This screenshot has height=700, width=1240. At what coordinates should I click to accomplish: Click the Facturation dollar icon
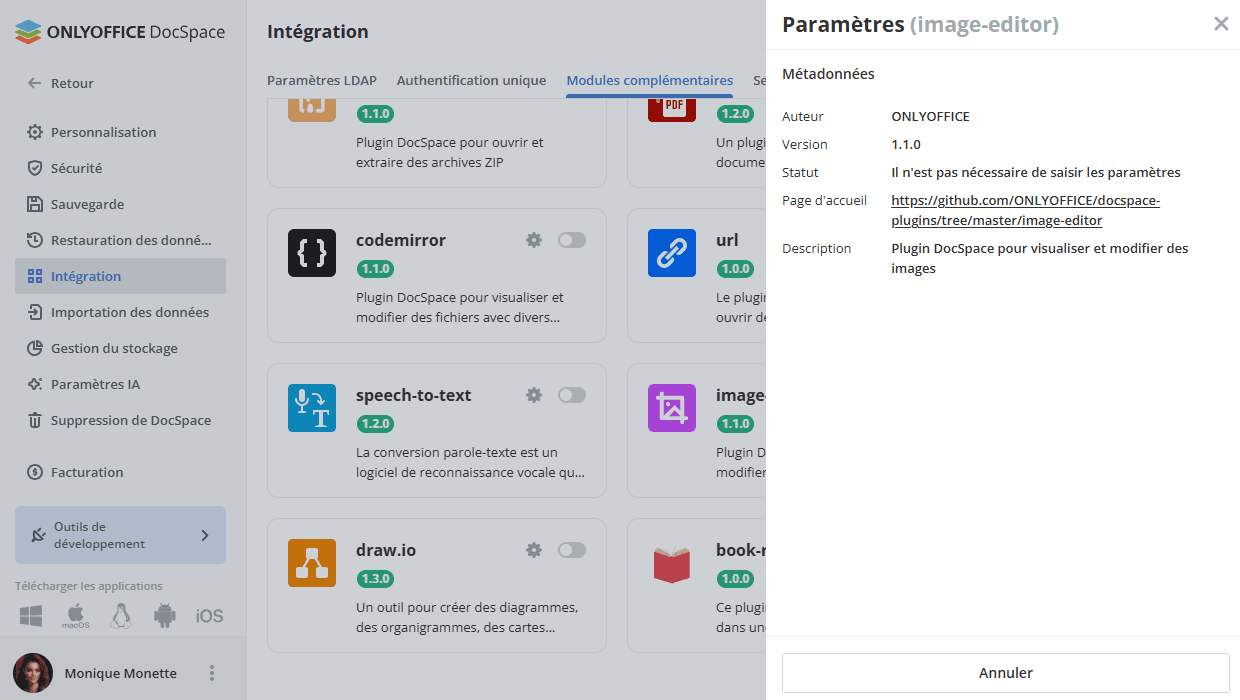click(x=35, y=472)
